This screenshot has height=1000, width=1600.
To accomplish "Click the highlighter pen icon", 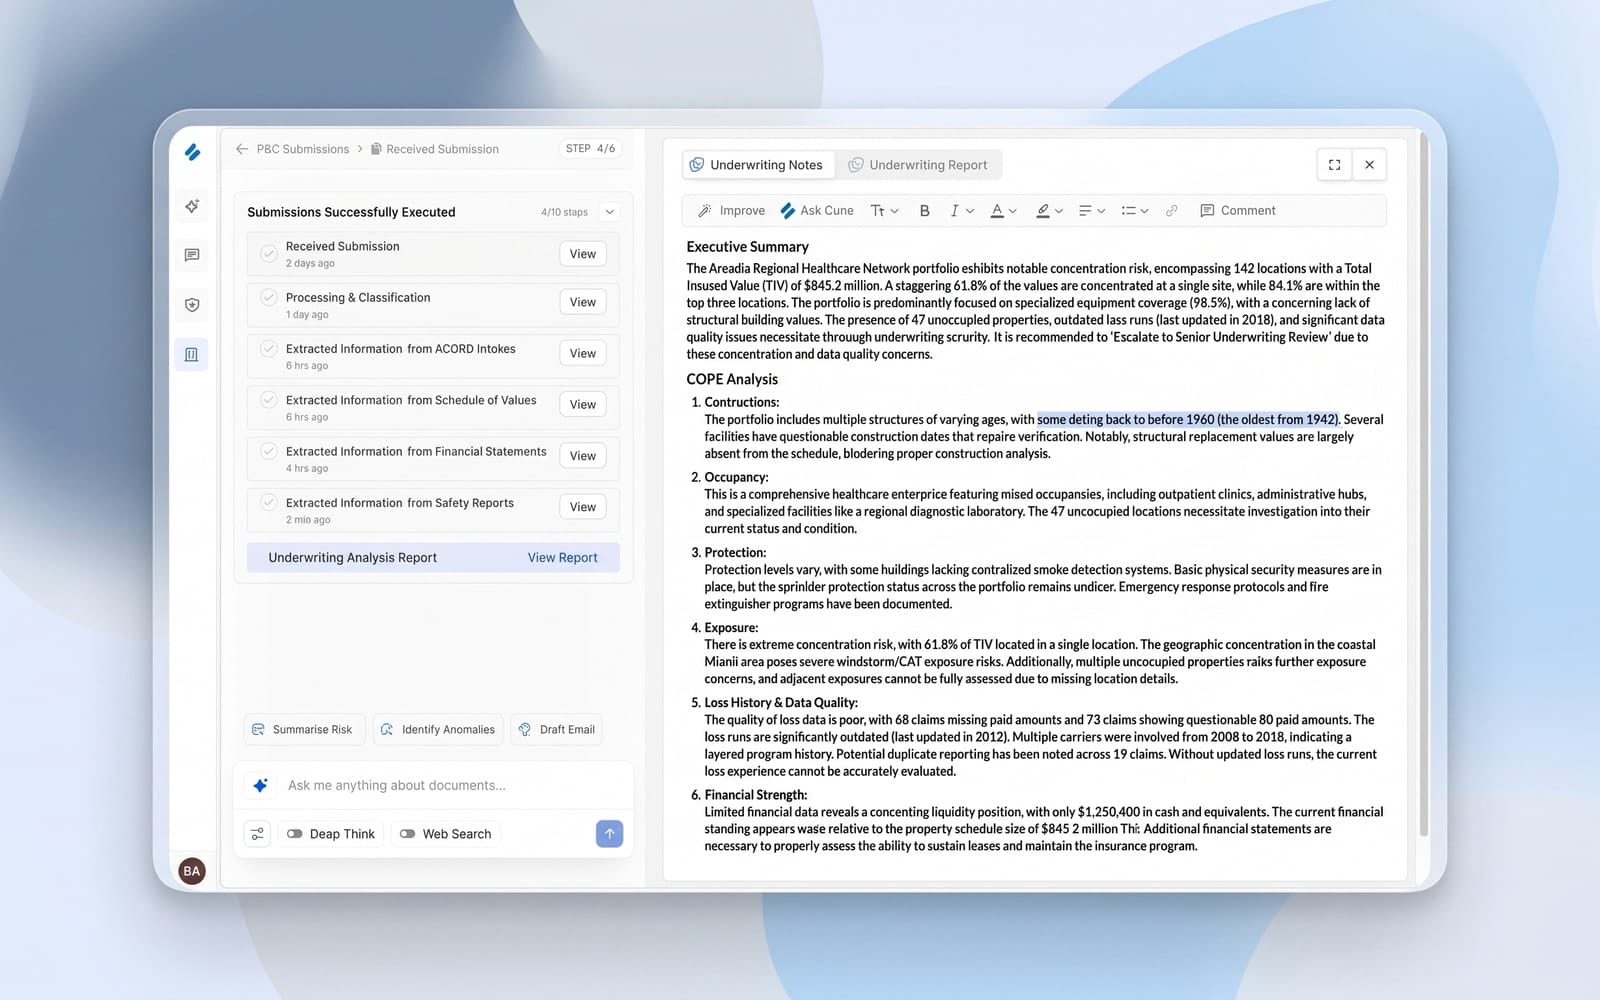I will pyautogui.click(x=1043, y=211).
